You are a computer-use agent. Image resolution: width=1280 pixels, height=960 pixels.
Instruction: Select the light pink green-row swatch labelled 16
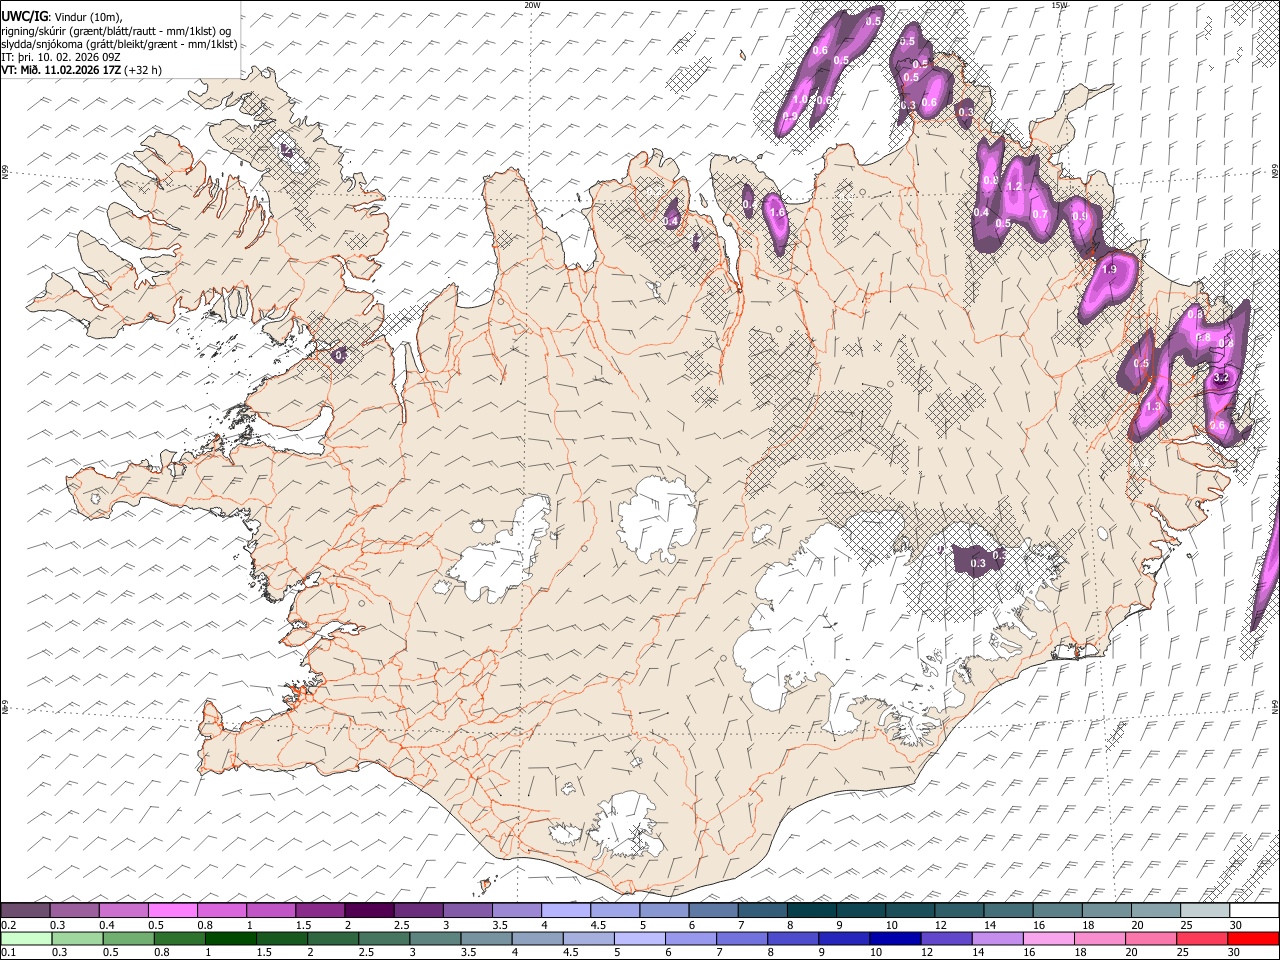[x=1048, y=938]
